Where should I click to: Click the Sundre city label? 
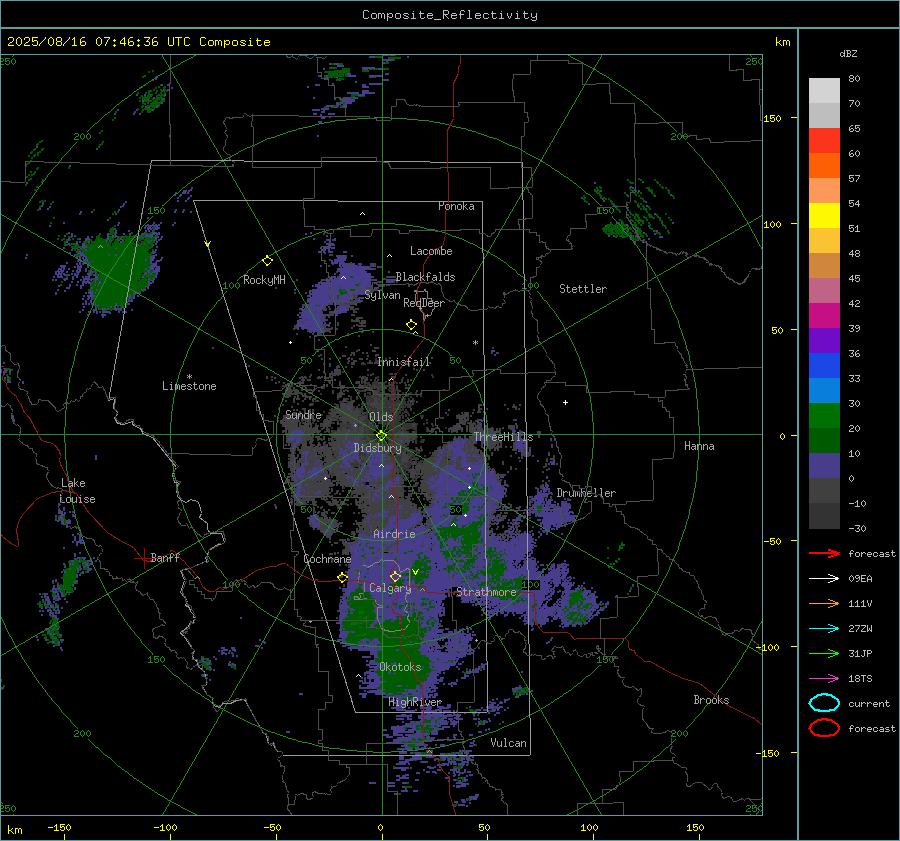pos(303,414)
